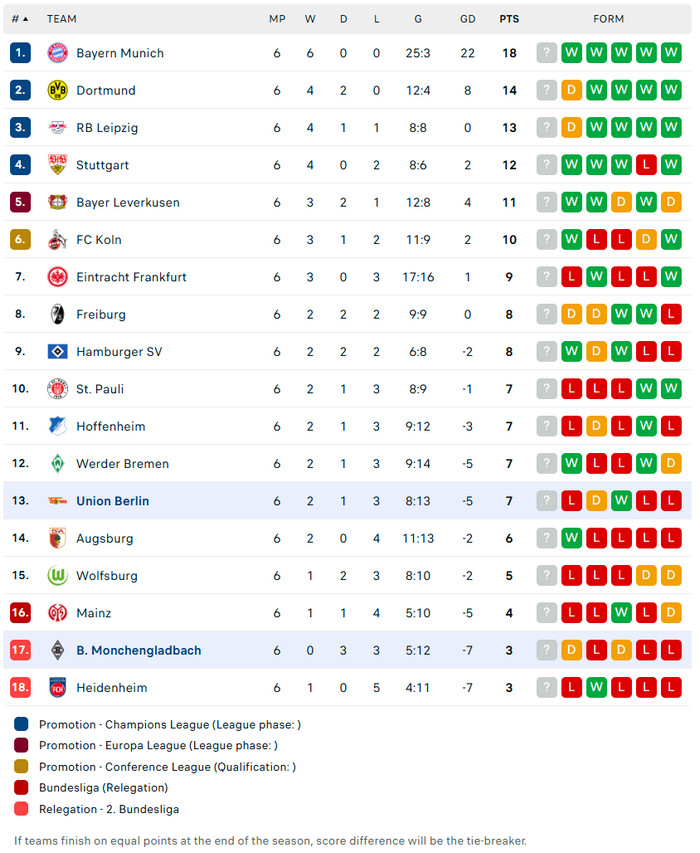This screenshot has width=700, height=853.
Task: Click the blue Champions League legend swatch
Action: pyautogui.click(x=22, y=724)
